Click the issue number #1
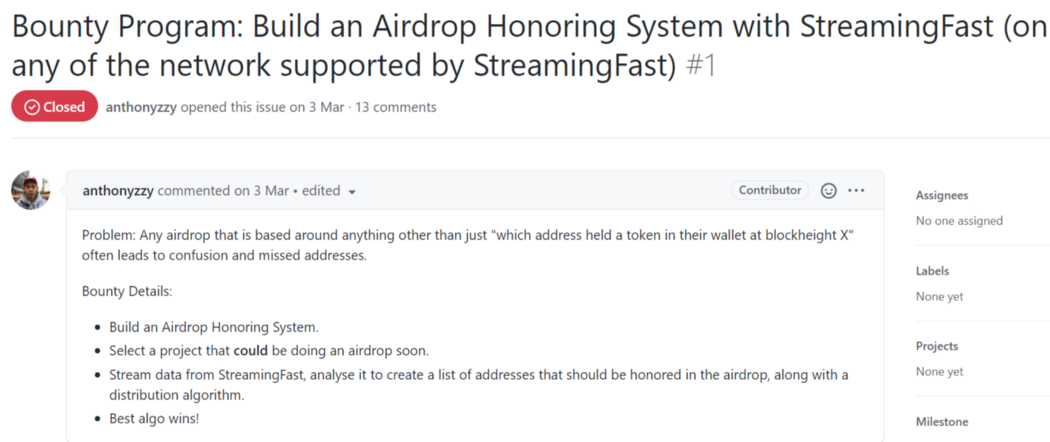This screenshot has height=442, width=1050. (702, 66)
